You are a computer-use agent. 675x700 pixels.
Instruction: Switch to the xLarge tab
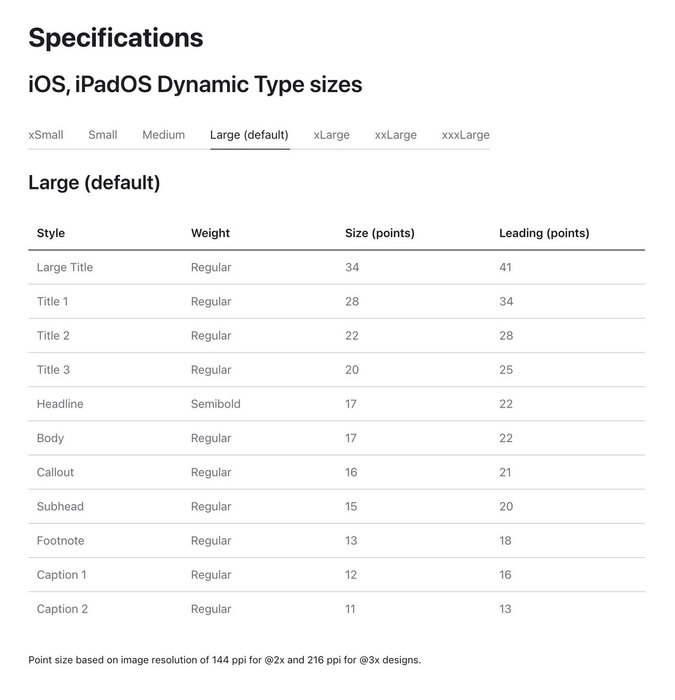point(331,135)
